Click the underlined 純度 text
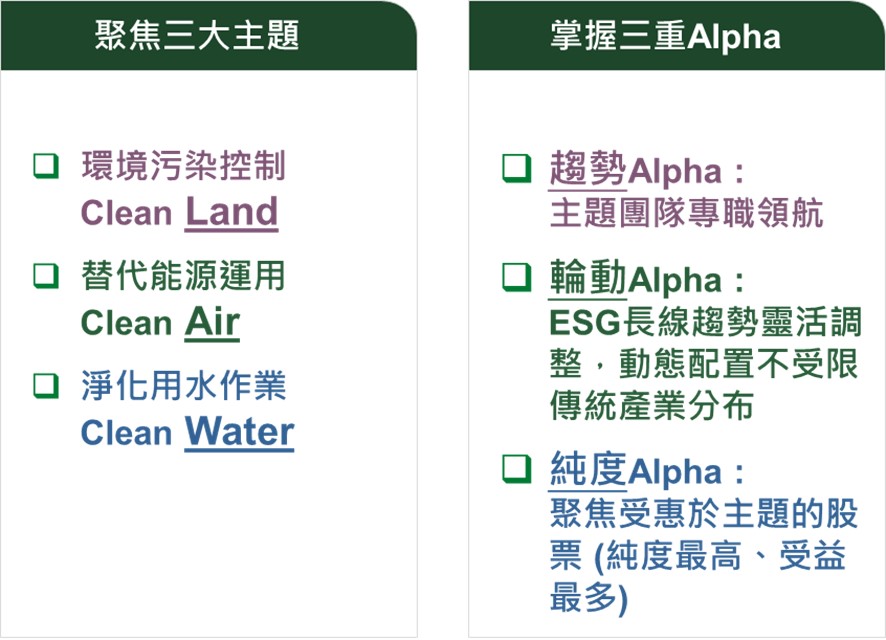 (588, 470)
